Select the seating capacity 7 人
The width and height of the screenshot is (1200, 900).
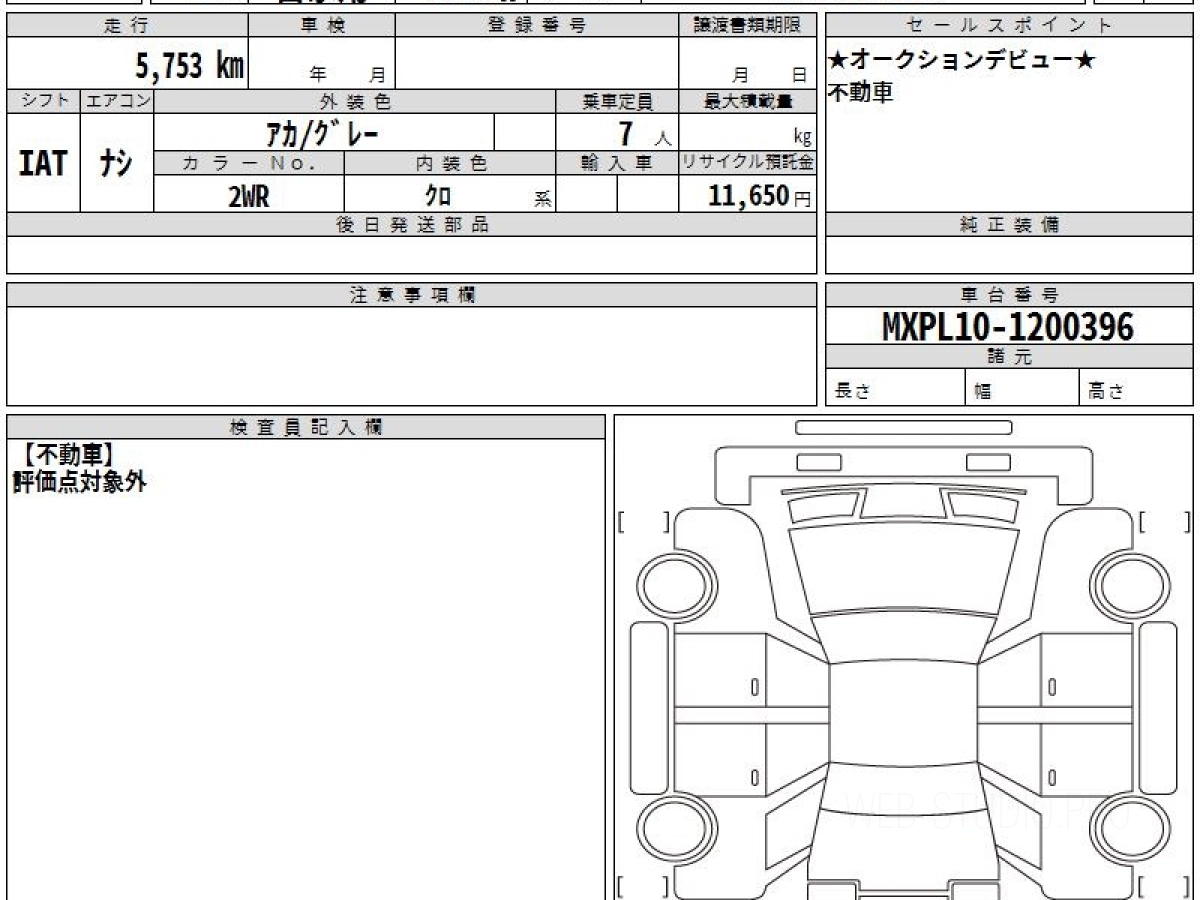pos(644,133)
